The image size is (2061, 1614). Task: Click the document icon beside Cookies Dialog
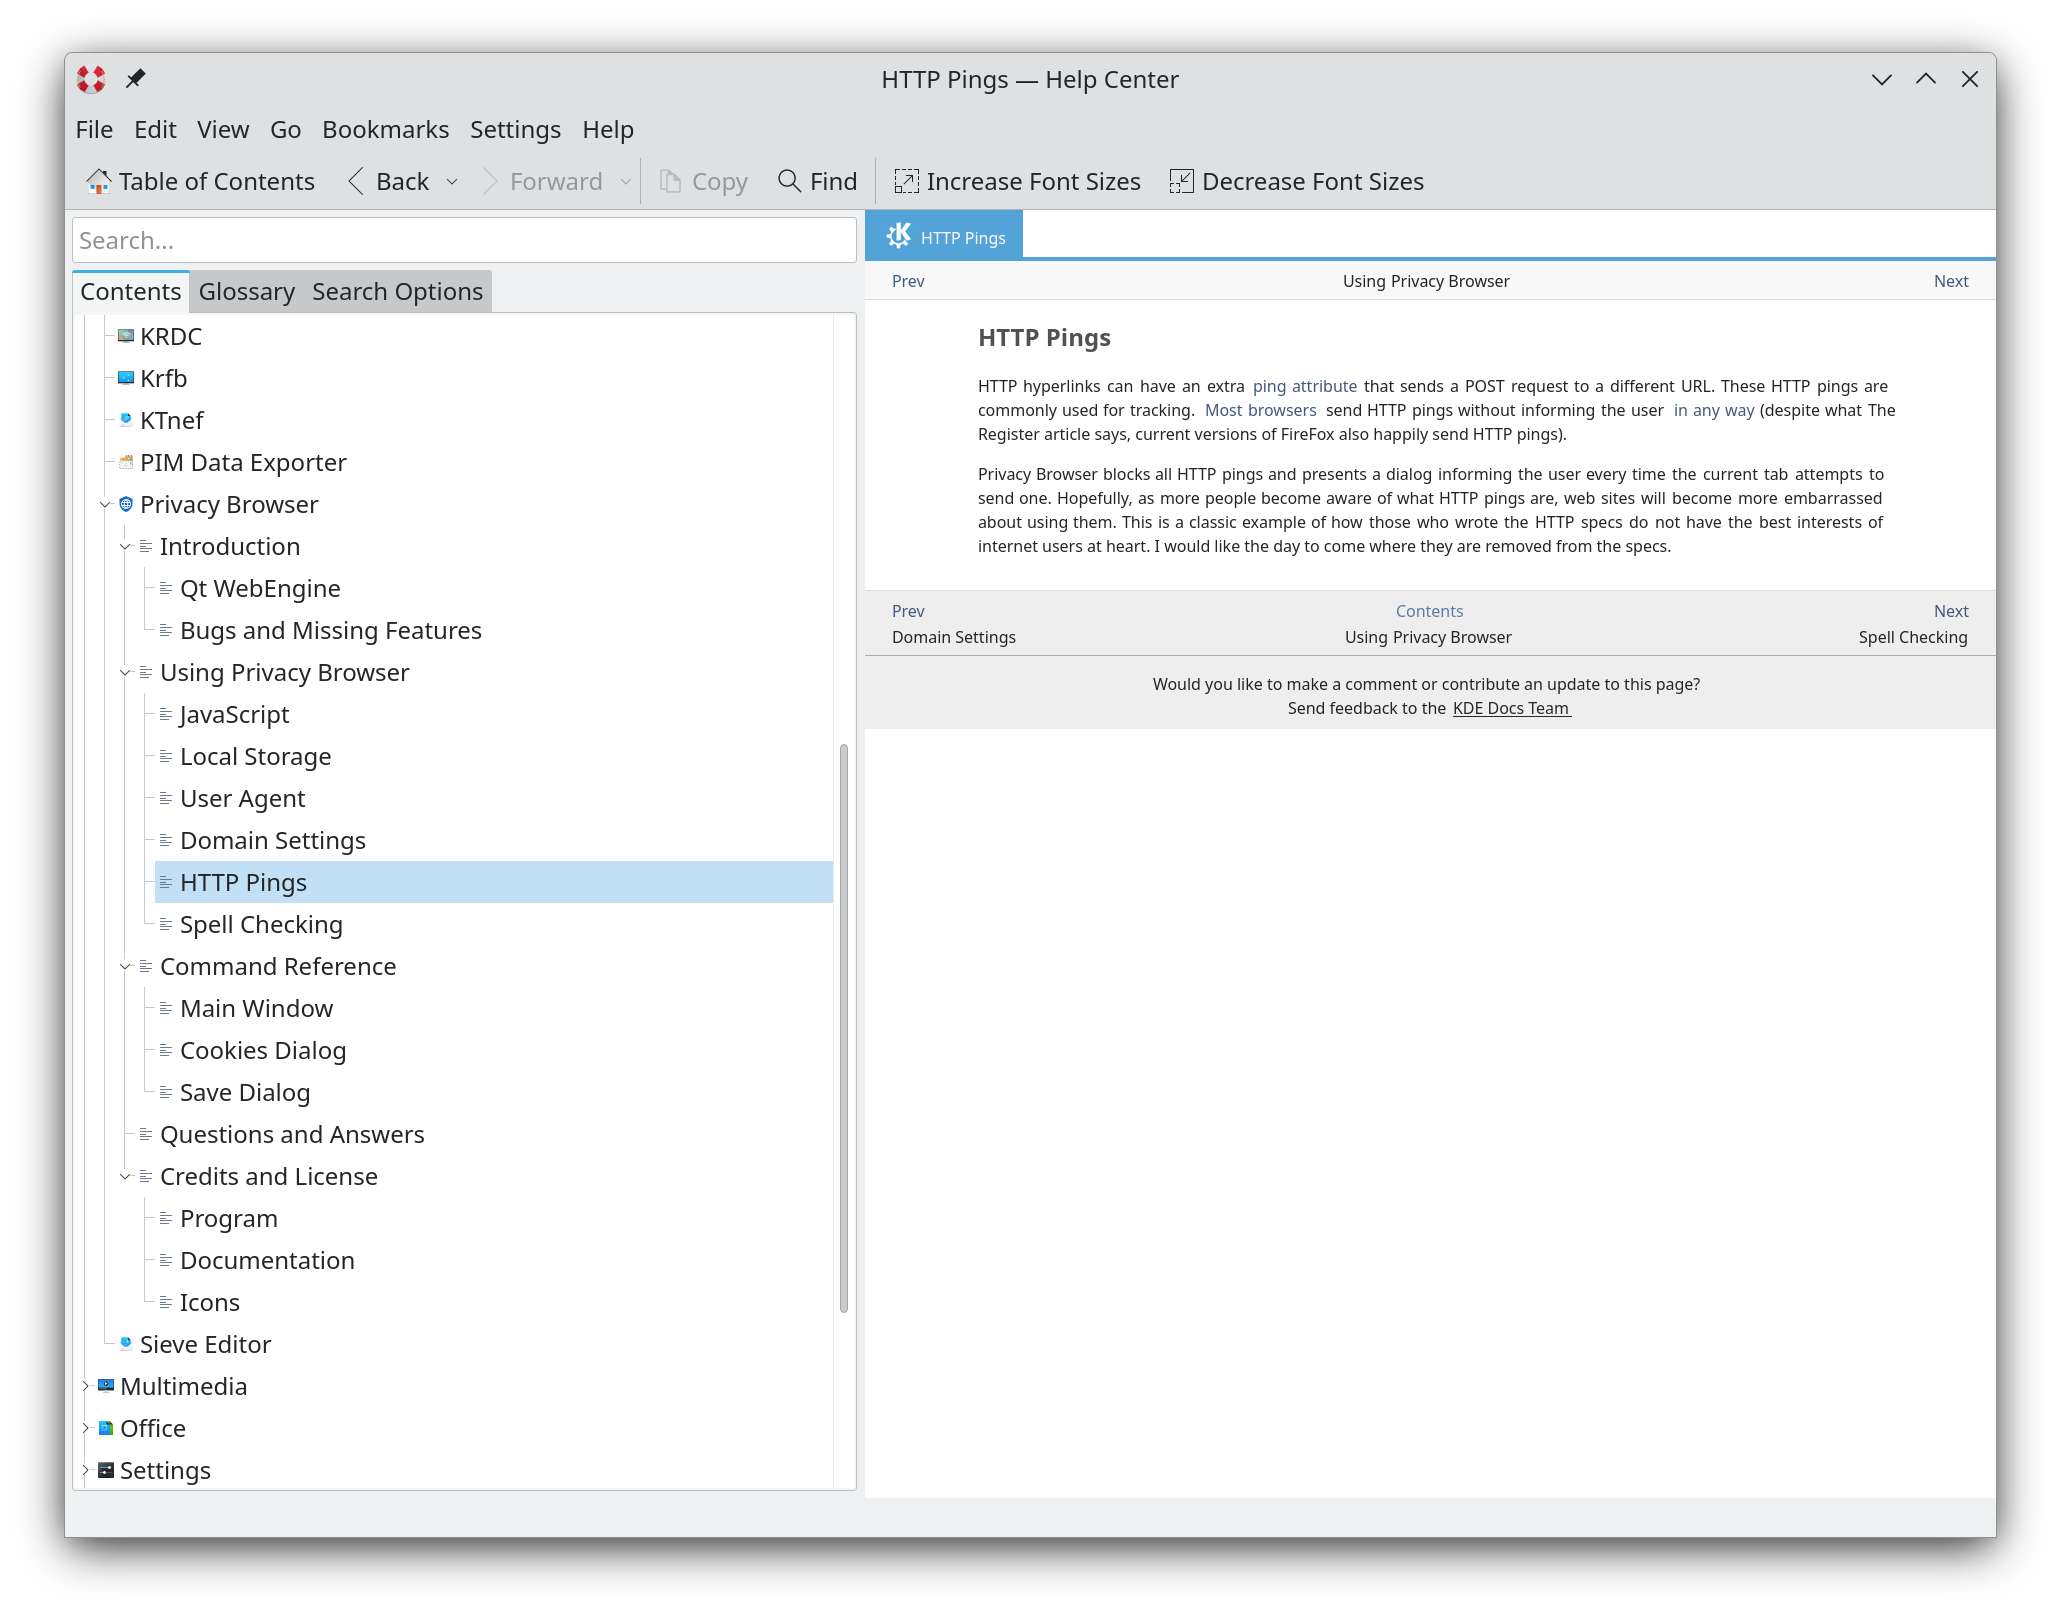(166, 1050)
